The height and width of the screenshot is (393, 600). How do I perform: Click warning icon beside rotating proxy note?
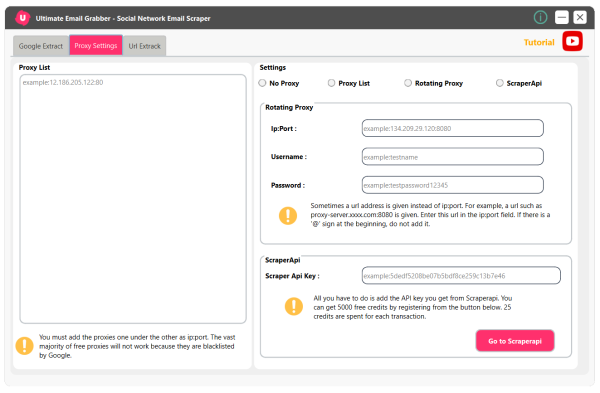(288, 215)
